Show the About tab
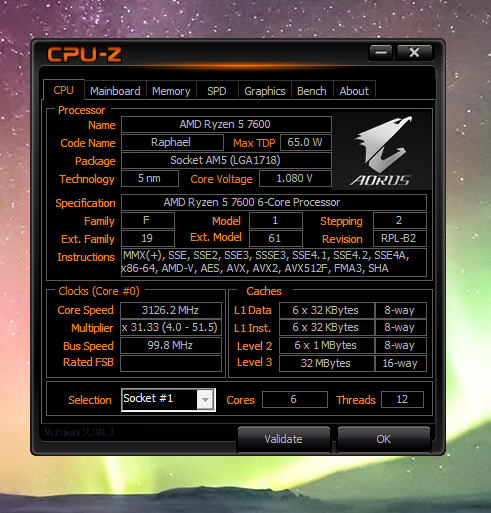The width and height of the screenshot is (491, 513). point(354,91)
